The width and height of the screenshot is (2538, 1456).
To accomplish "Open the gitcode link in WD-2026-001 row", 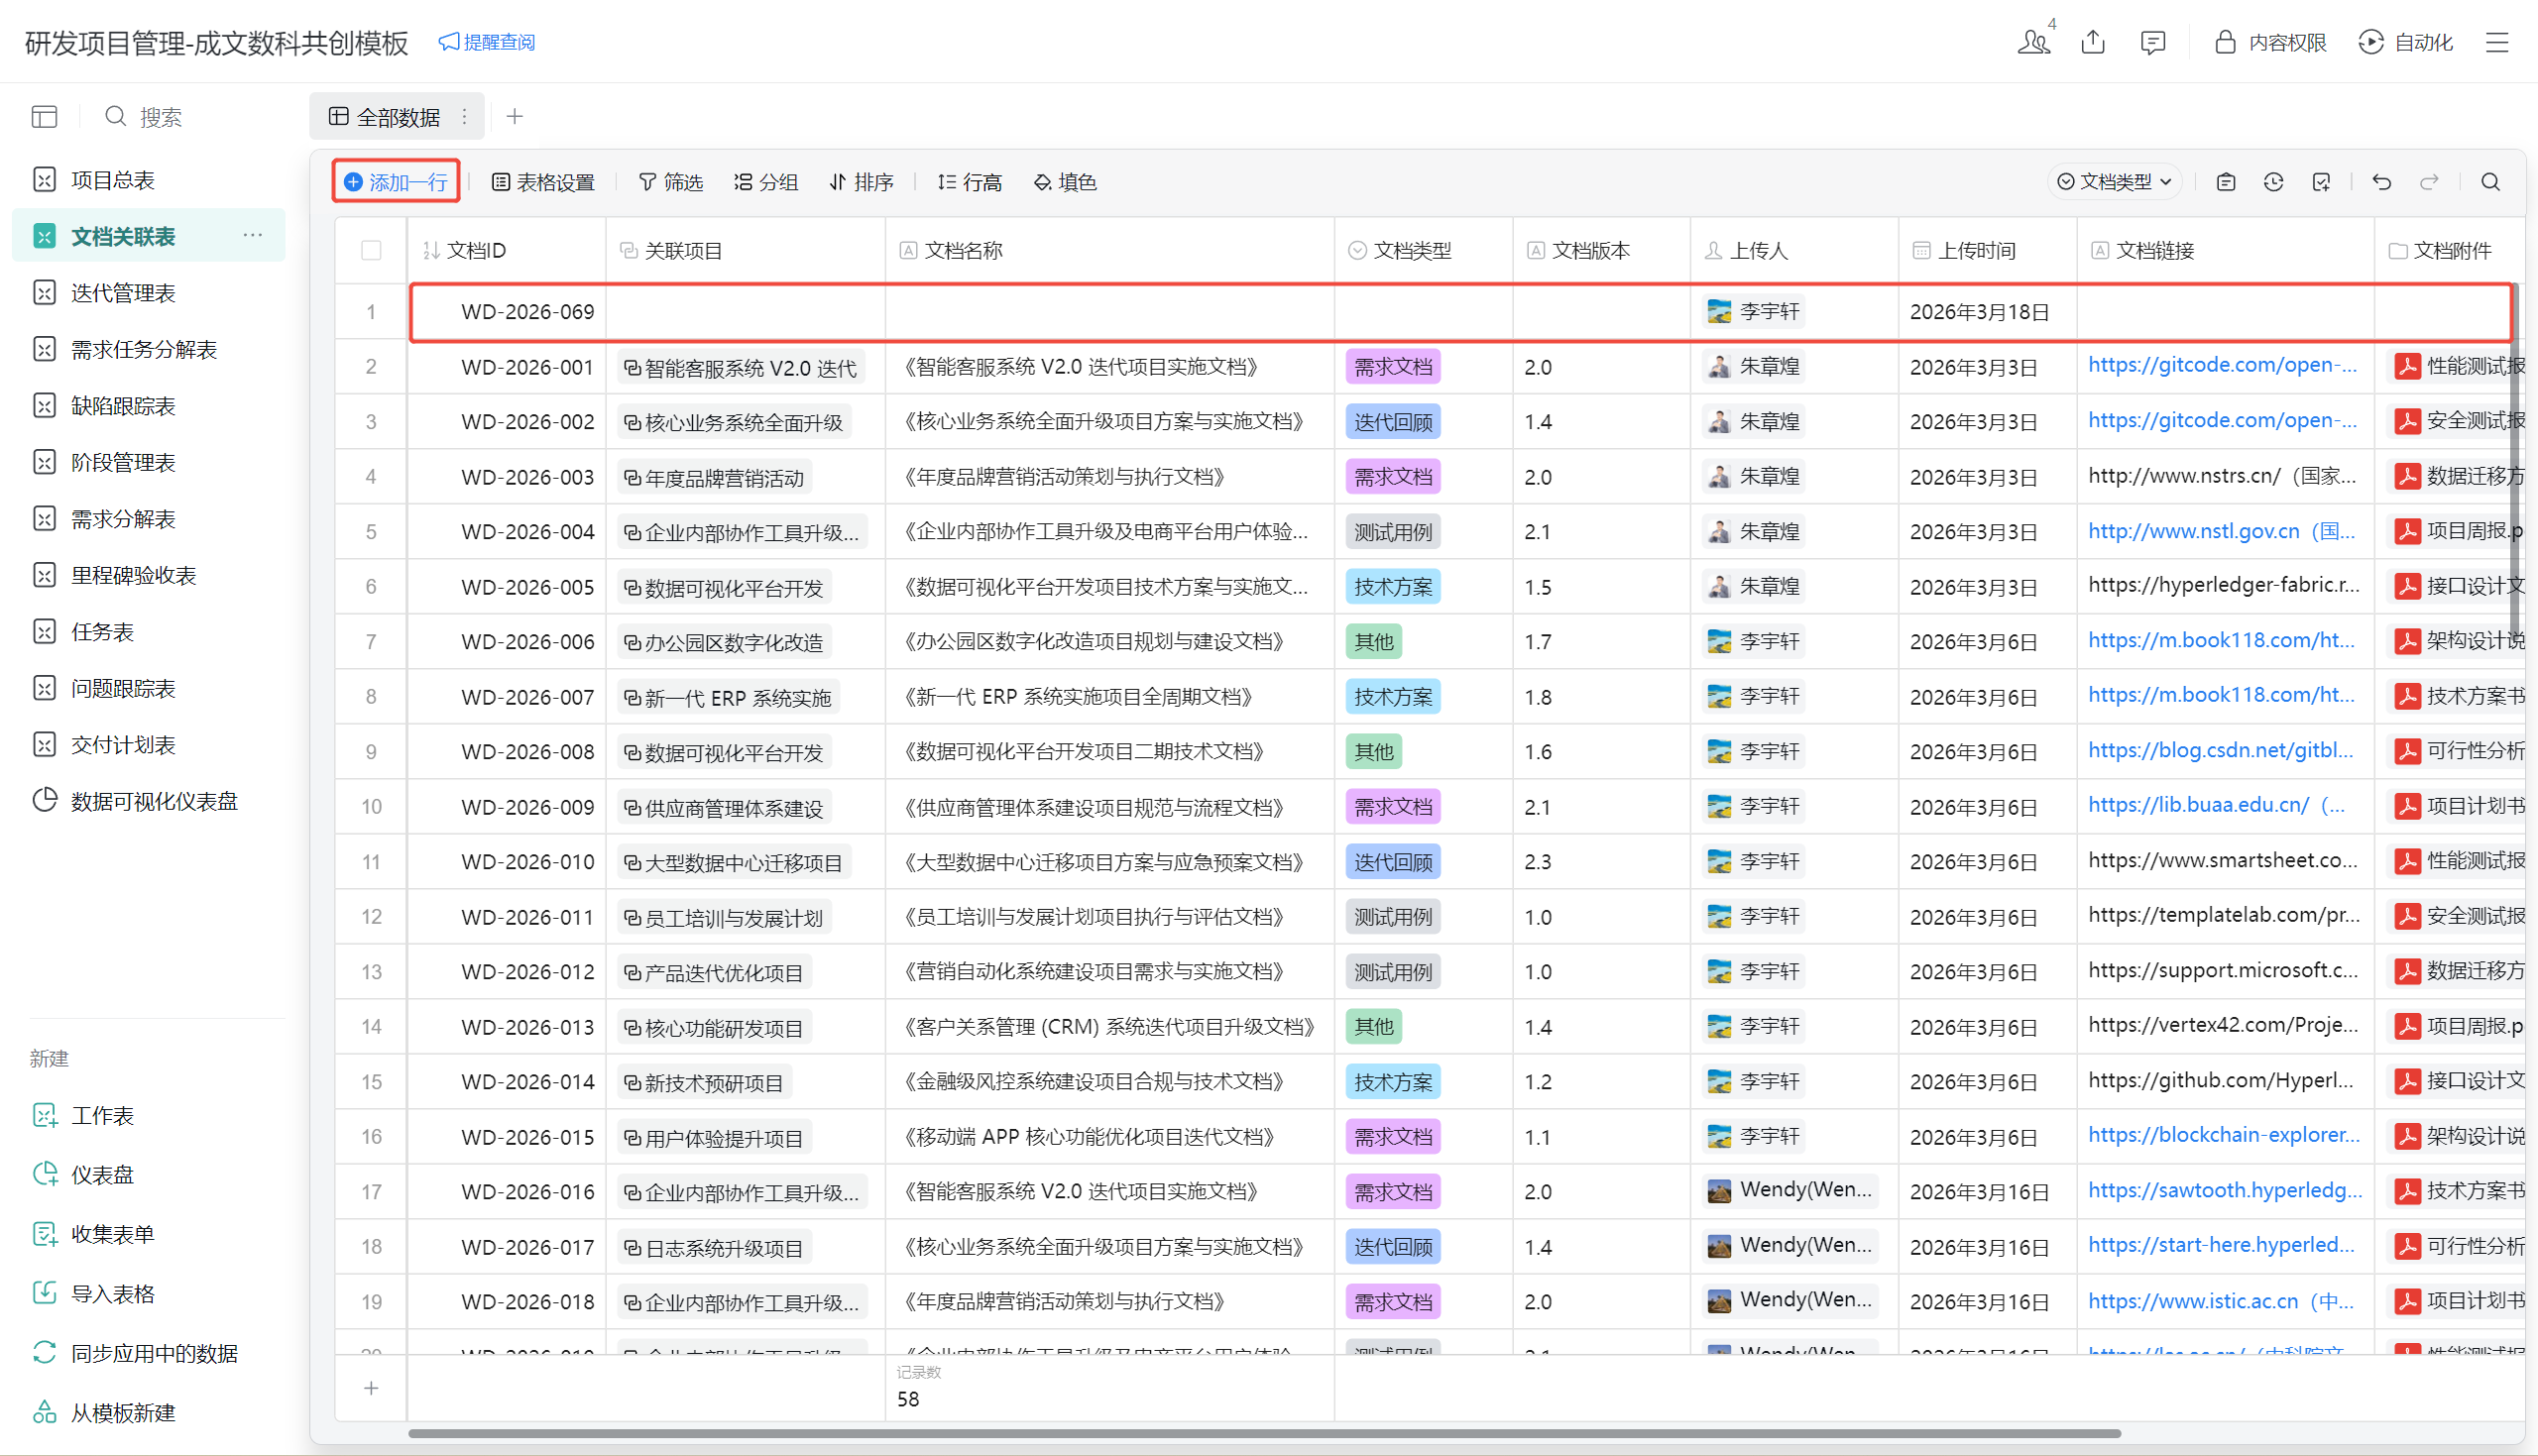I will [x=2222, y=366].
